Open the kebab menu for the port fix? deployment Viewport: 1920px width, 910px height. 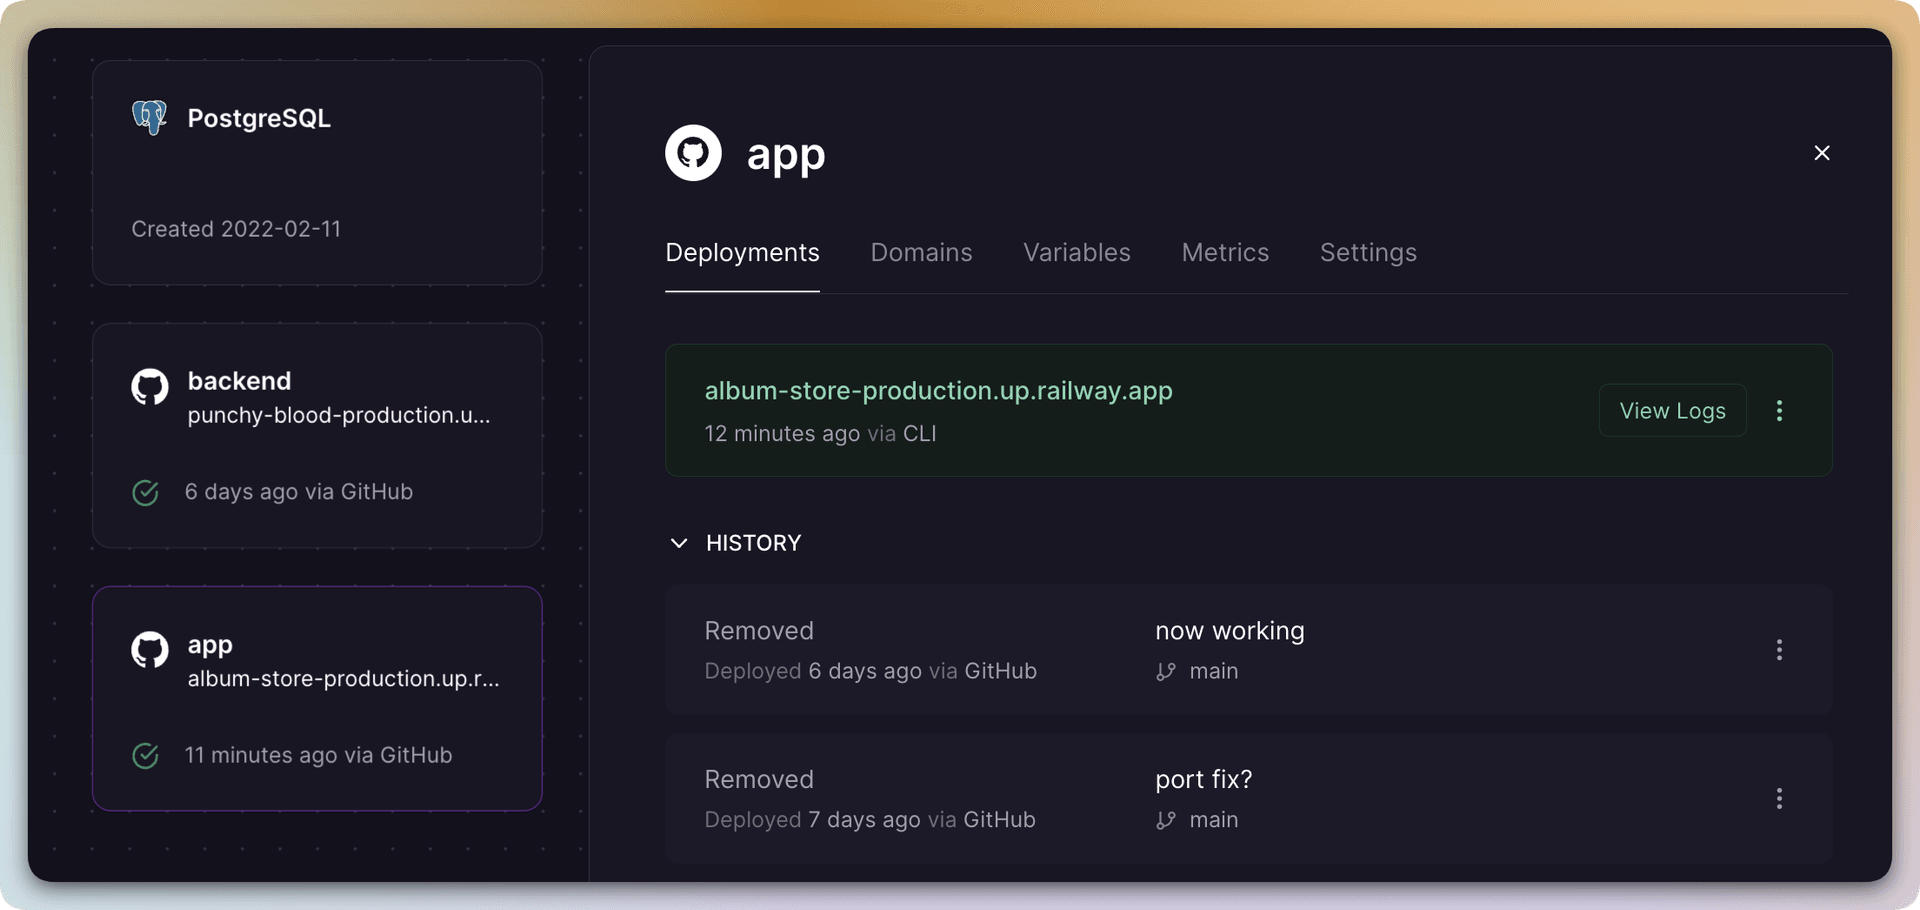tap(1780, 798)
